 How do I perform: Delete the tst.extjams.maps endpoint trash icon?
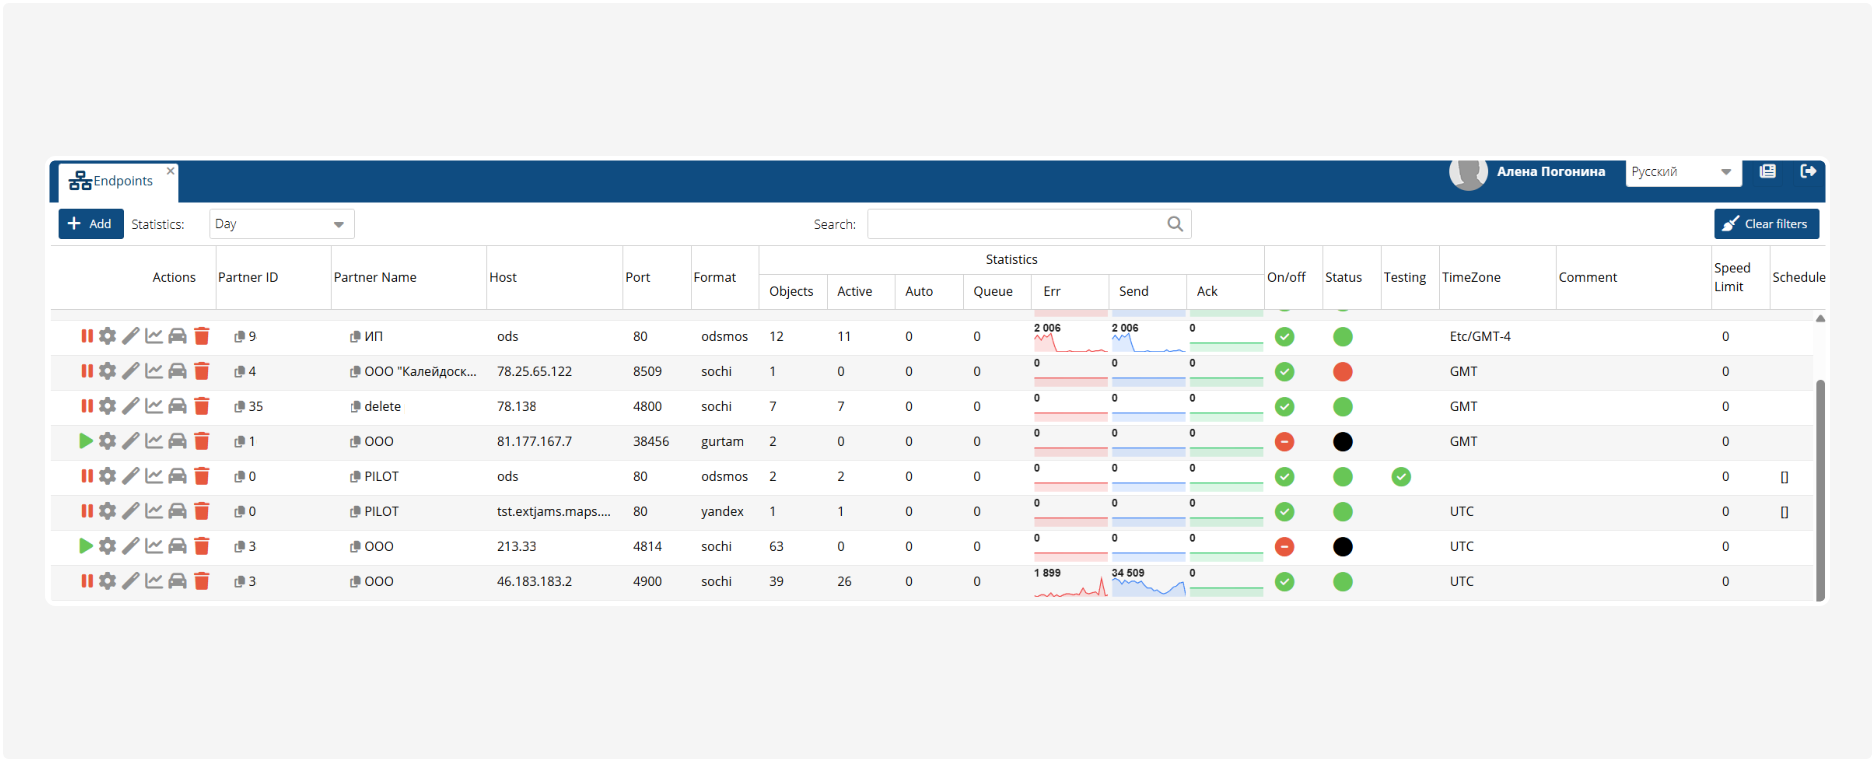pyautogui.click(x=202, y=511)
